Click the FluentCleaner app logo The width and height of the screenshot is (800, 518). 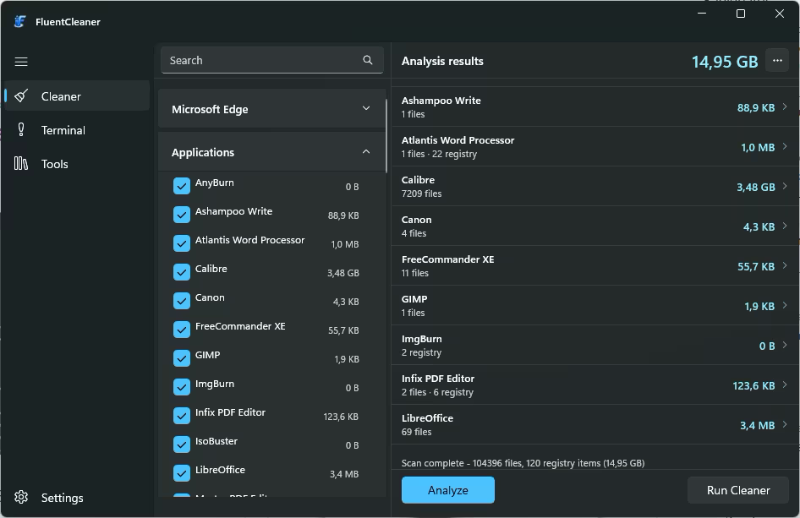pyautogui.click(x=20, y=21)
